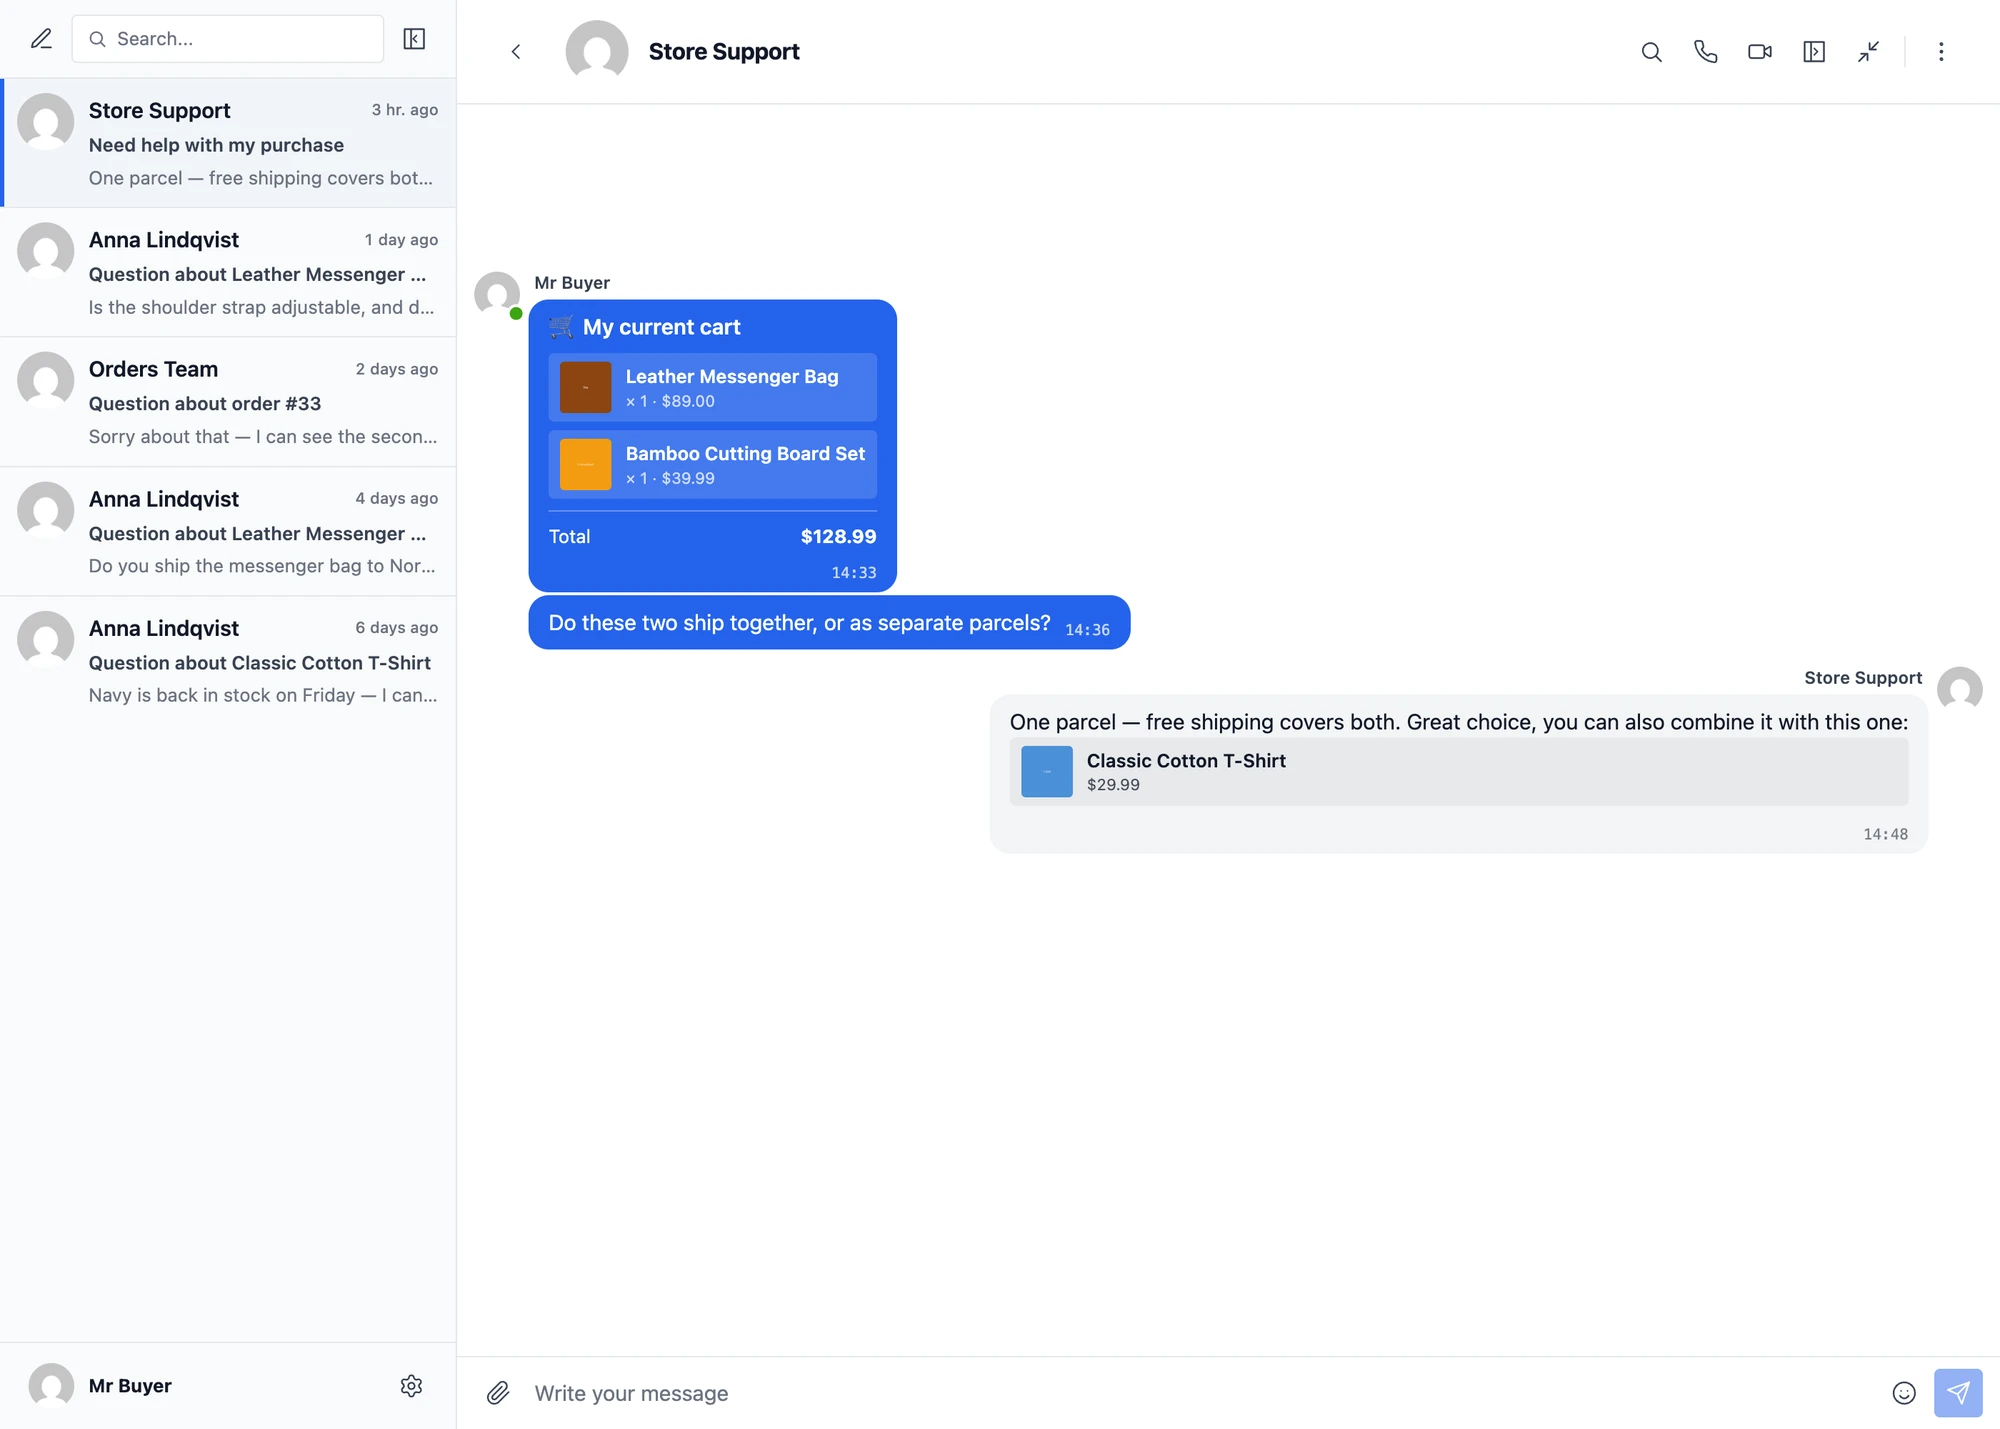
Task: Click Store Support avatar beside the reply message
Action: [1959, 690]
